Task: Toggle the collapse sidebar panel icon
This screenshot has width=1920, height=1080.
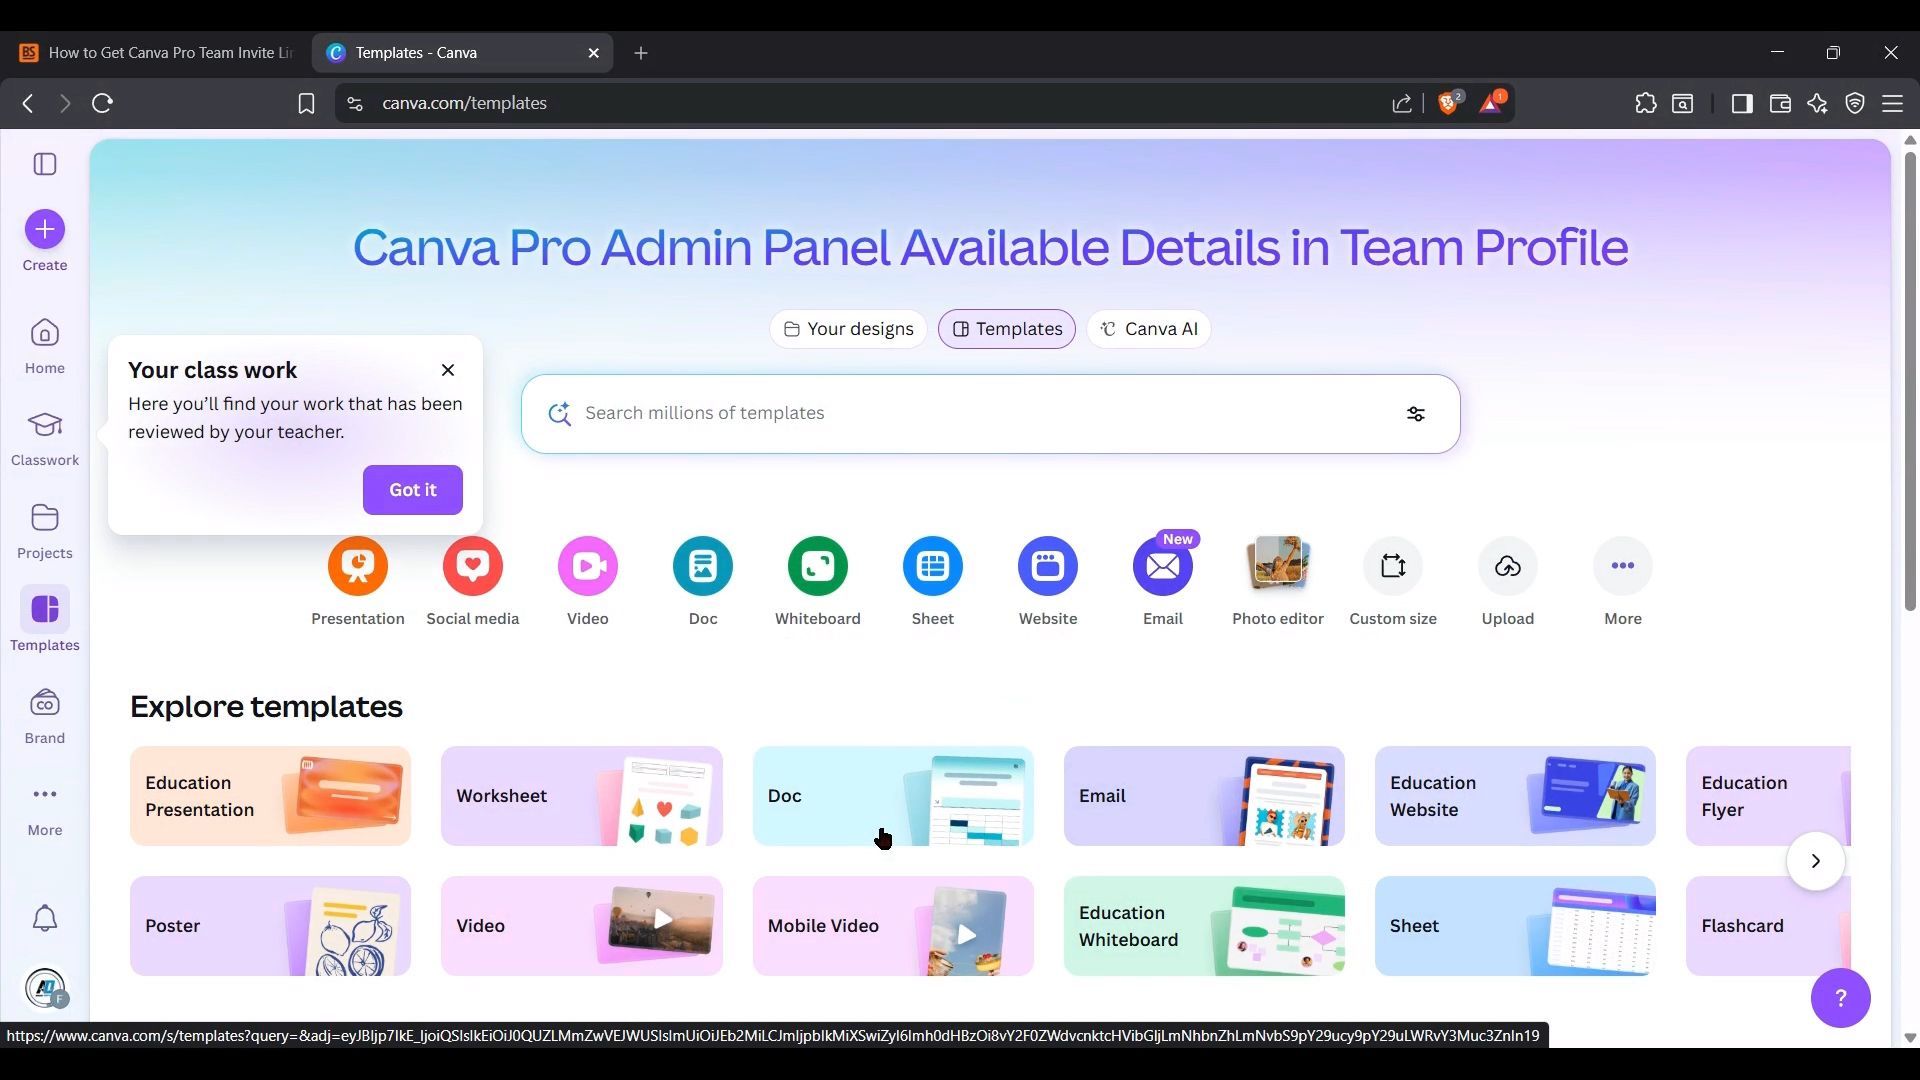Action: (x=45, y=164)
